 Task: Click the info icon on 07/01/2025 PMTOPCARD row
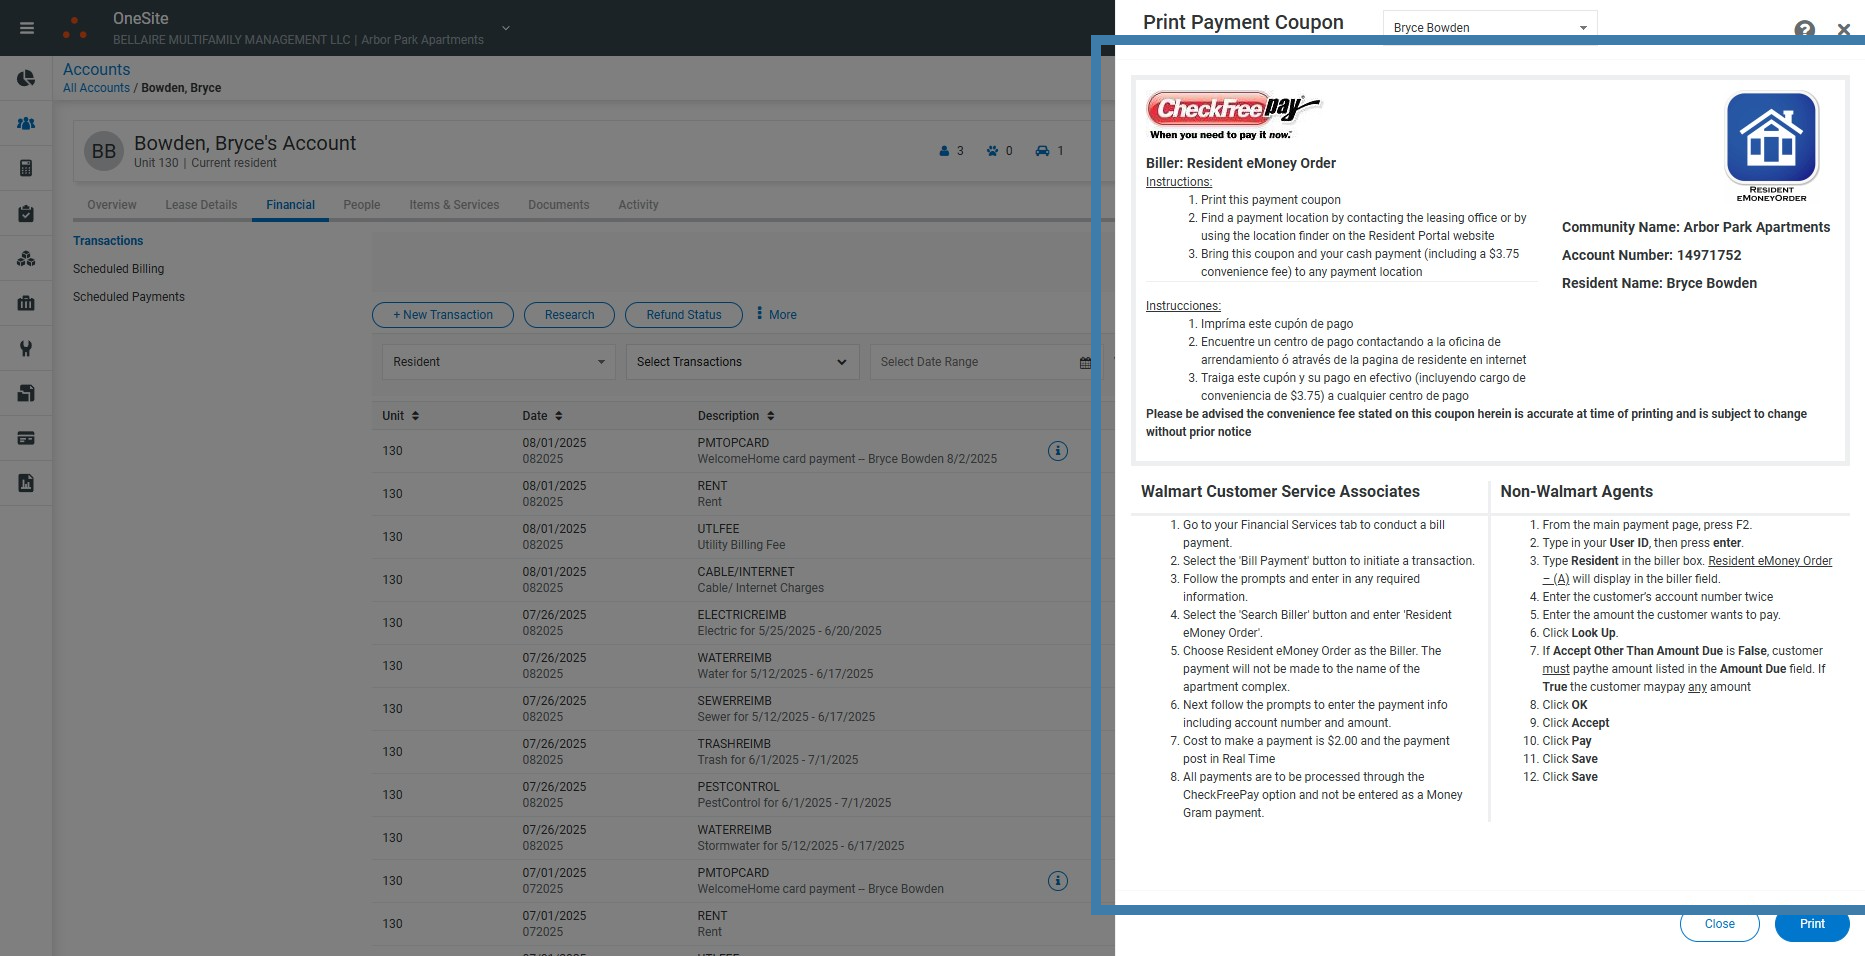pos(1057,881)
